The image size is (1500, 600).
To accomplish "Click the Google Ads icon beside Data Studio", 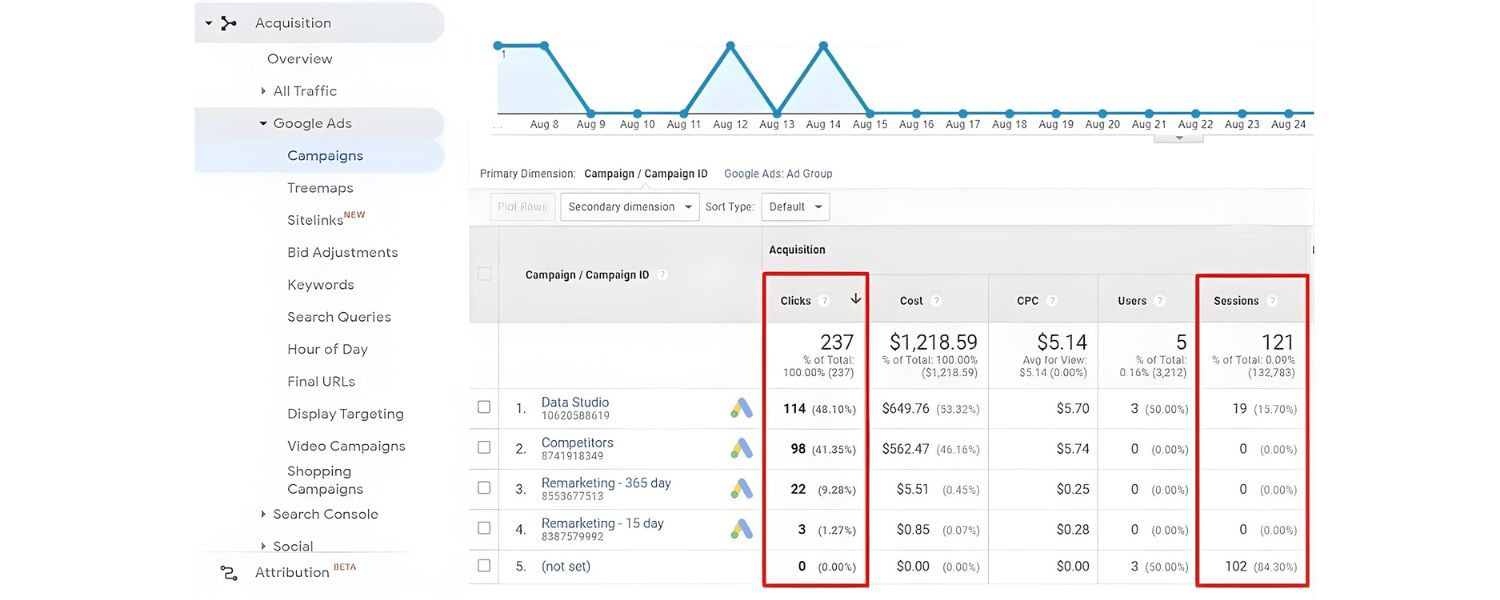I will pos(741,408).
